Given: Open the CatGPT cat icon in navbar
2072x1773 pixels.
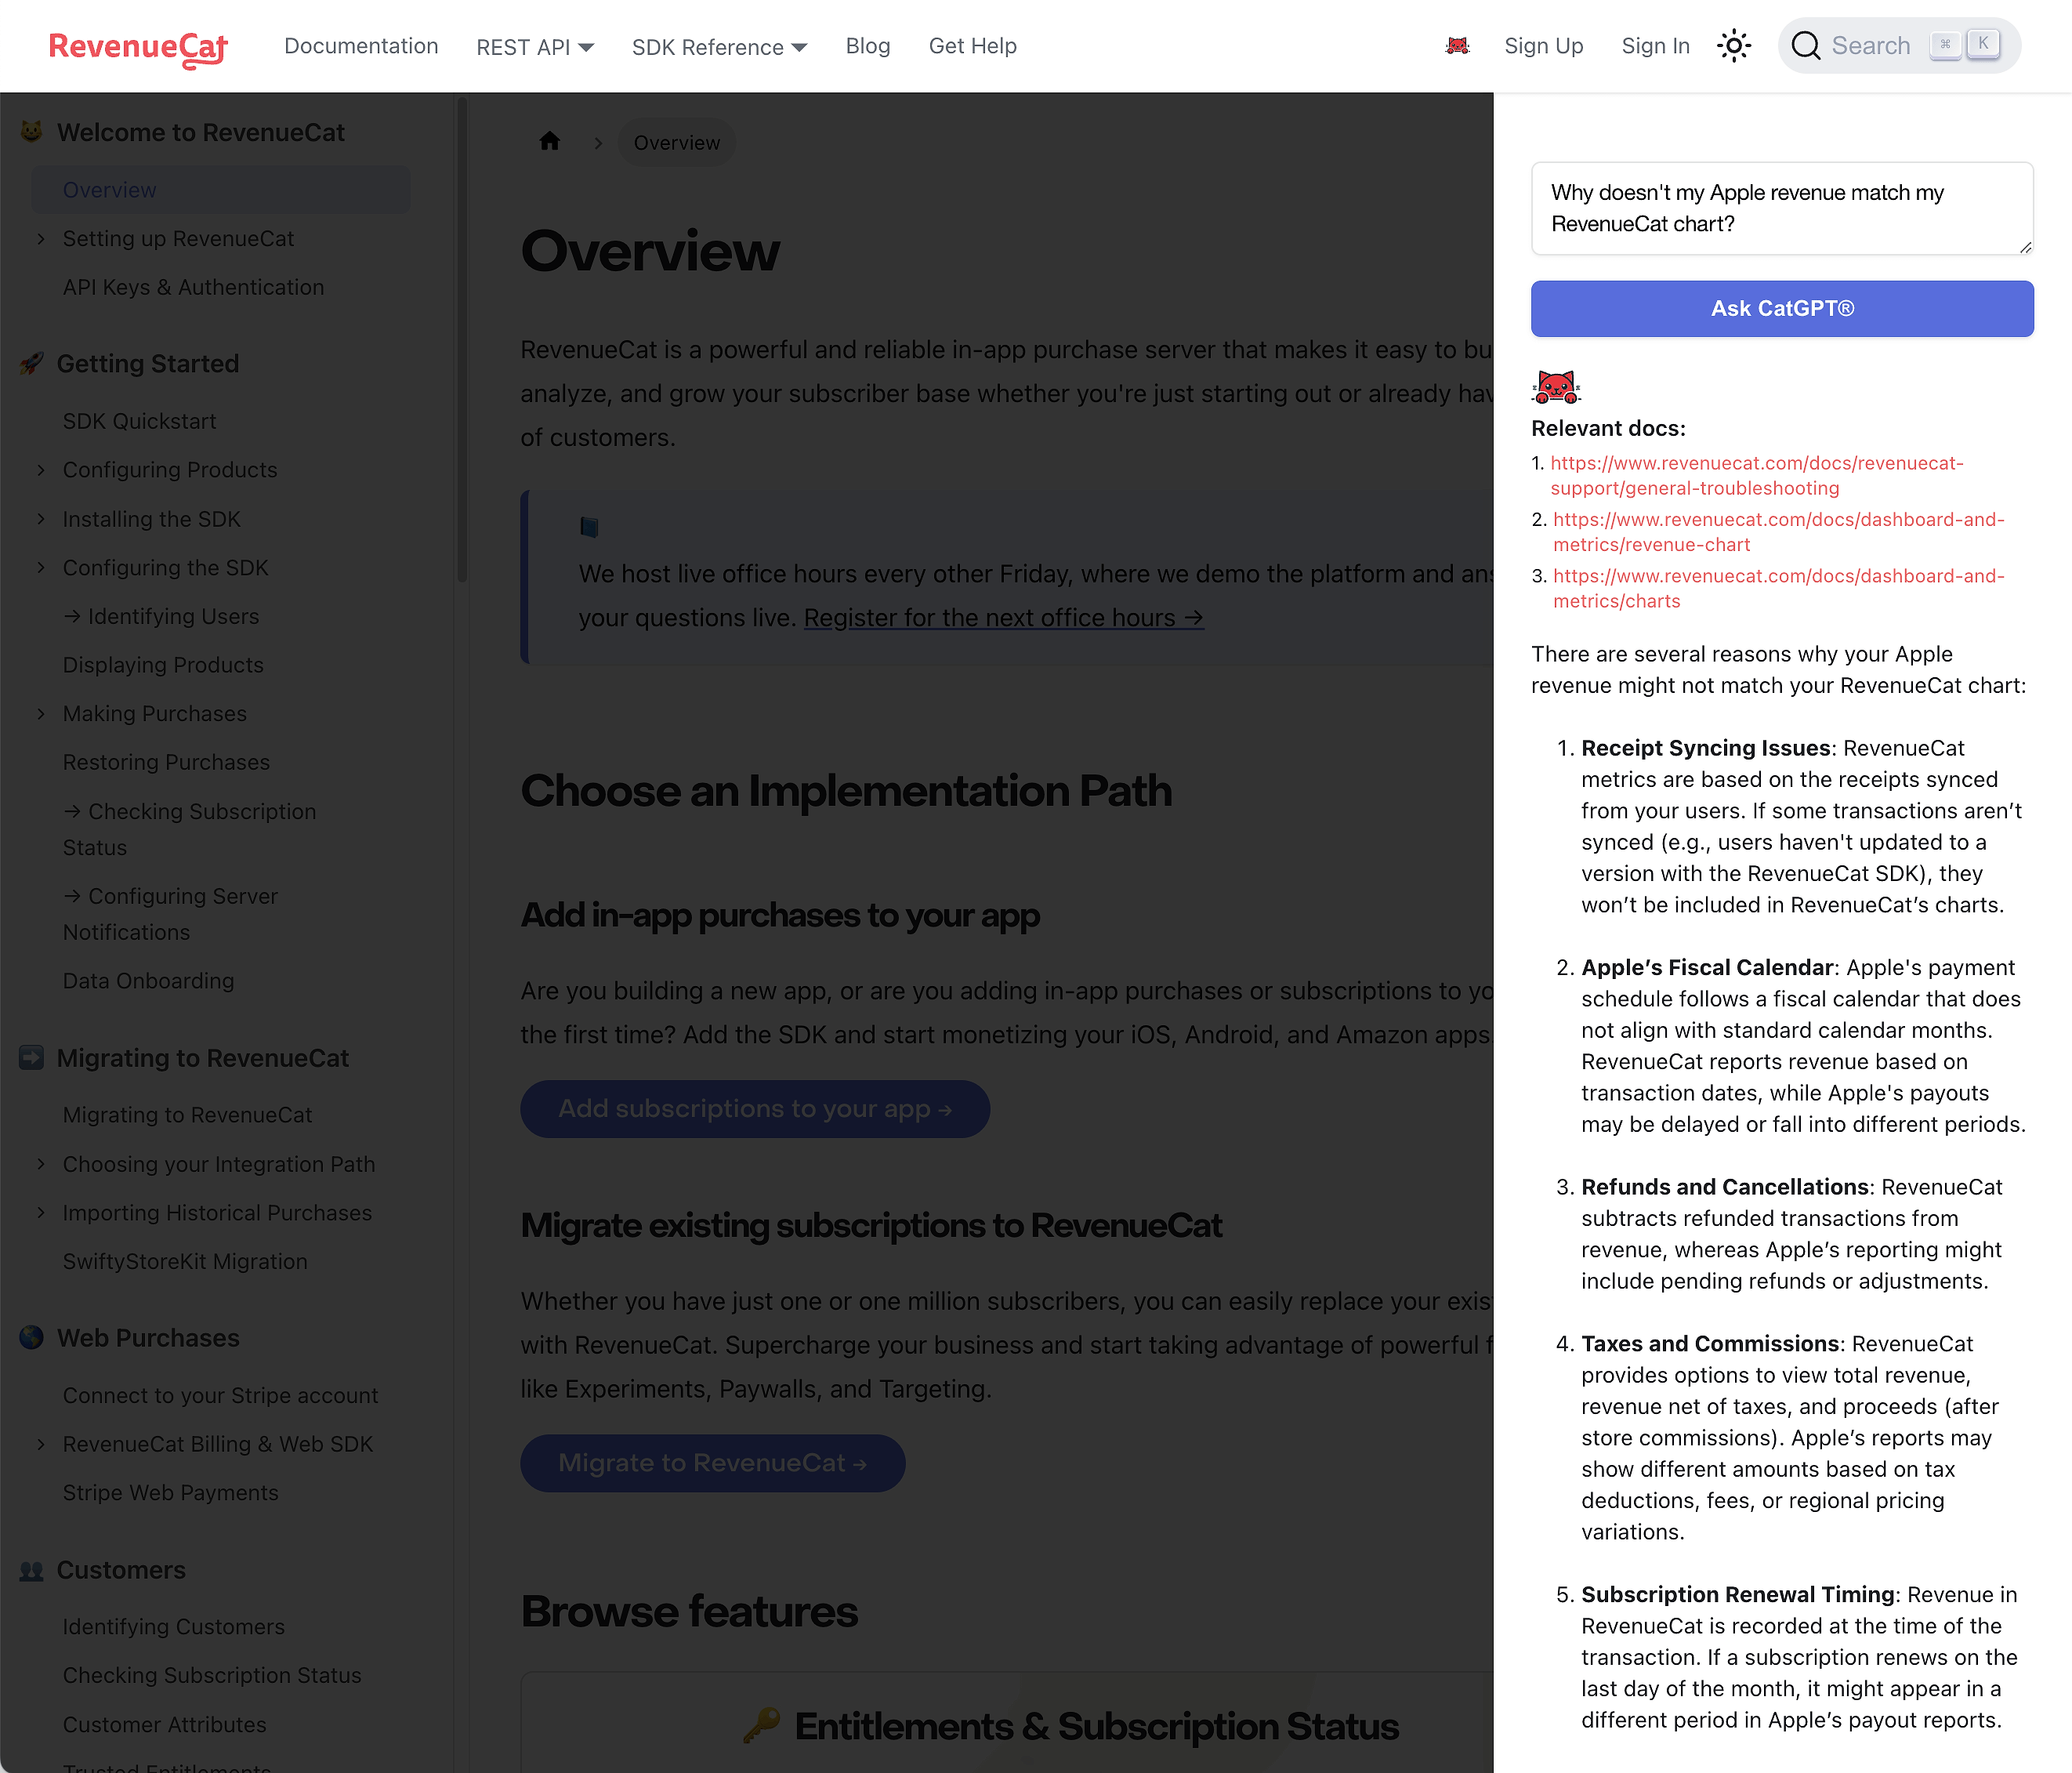Looking at the screenshot, I should tap(1457, 46).
